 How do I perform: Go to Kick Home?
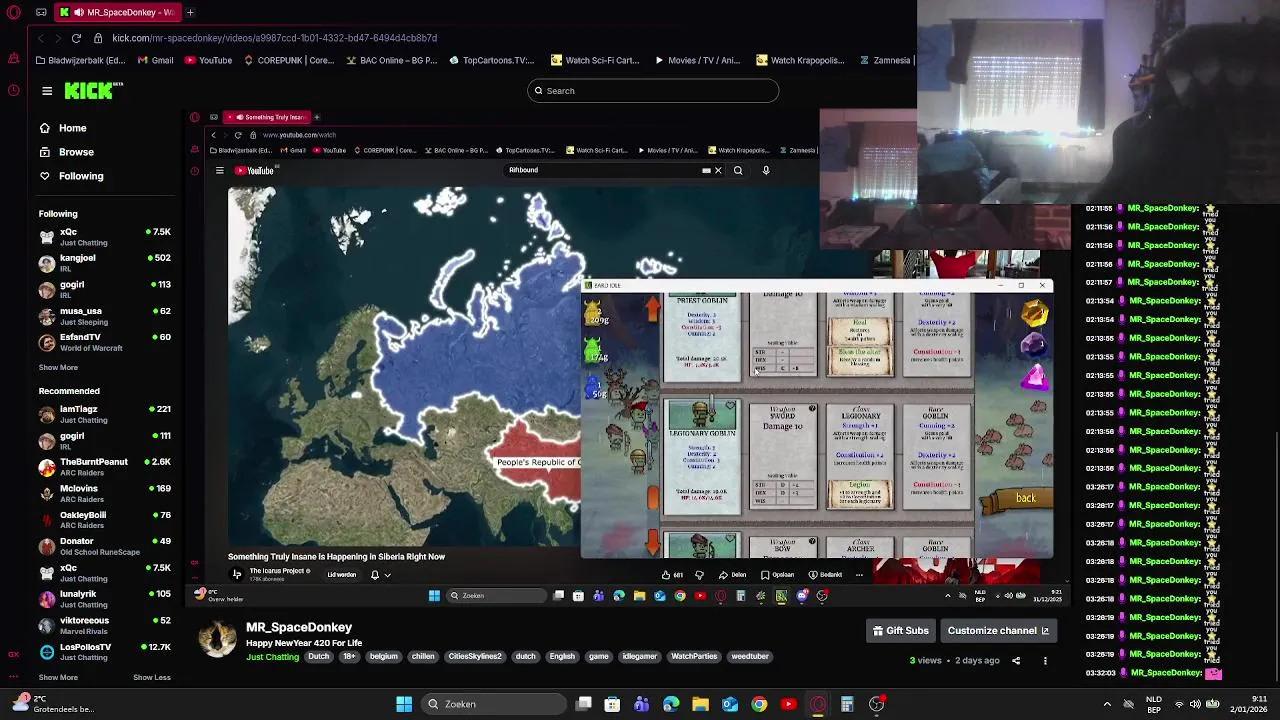tap(62, 128)
